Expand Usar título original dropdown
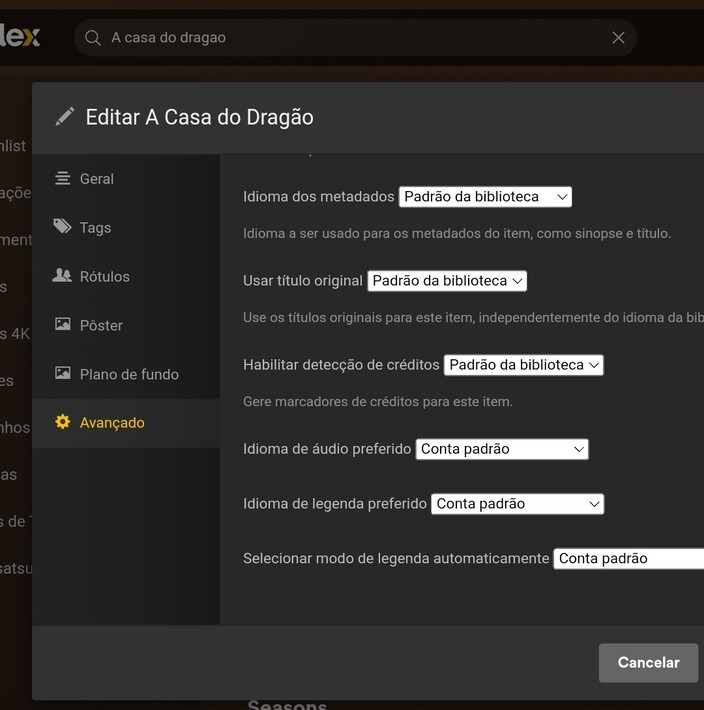 [x=447, y=281]
